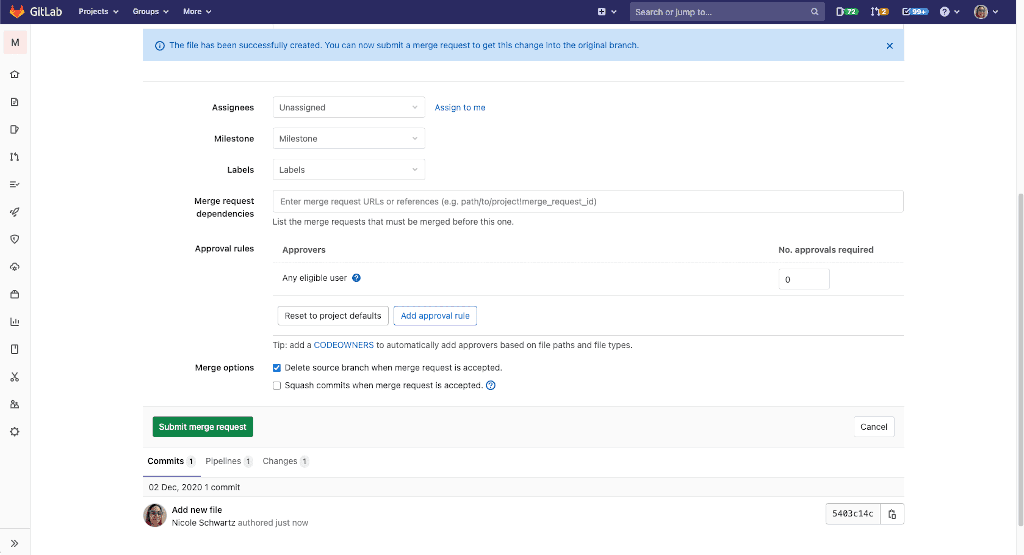The image size is (1024, 555).
Task: Open Snippets scissors icon in sidebar
Action: tap(14, 377)
